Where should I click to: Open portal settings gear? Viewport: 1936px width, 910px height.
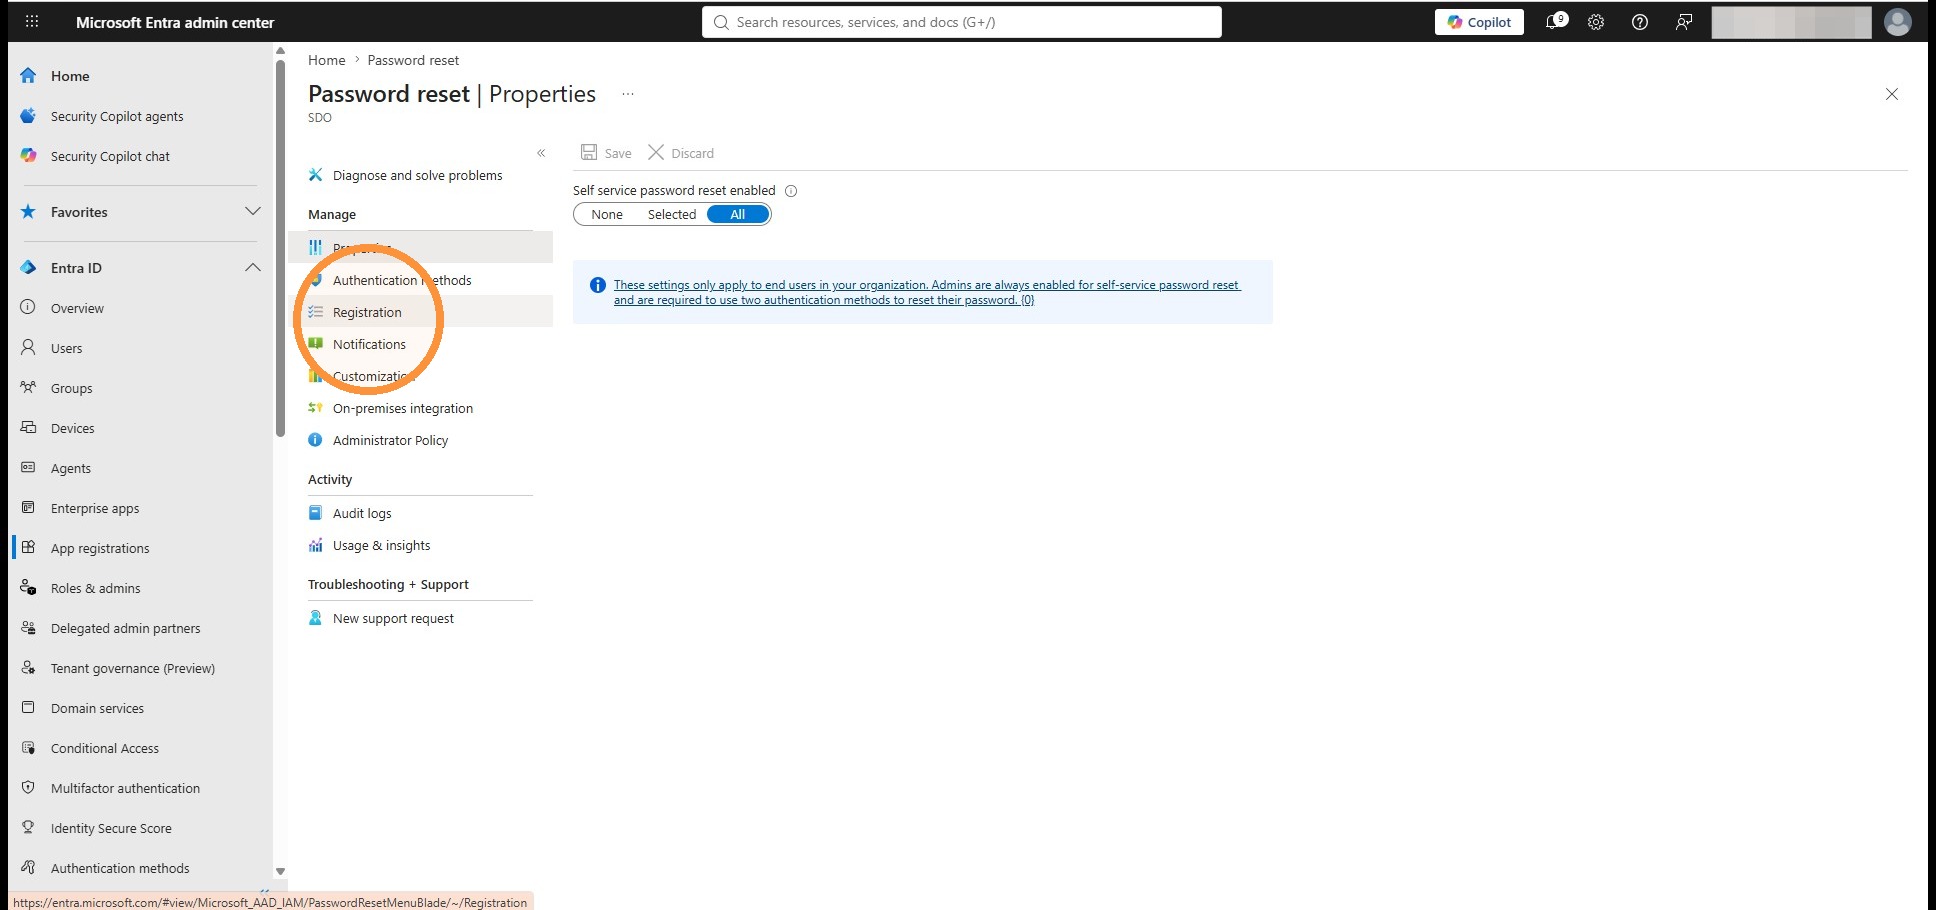[x=1596, y=22]
